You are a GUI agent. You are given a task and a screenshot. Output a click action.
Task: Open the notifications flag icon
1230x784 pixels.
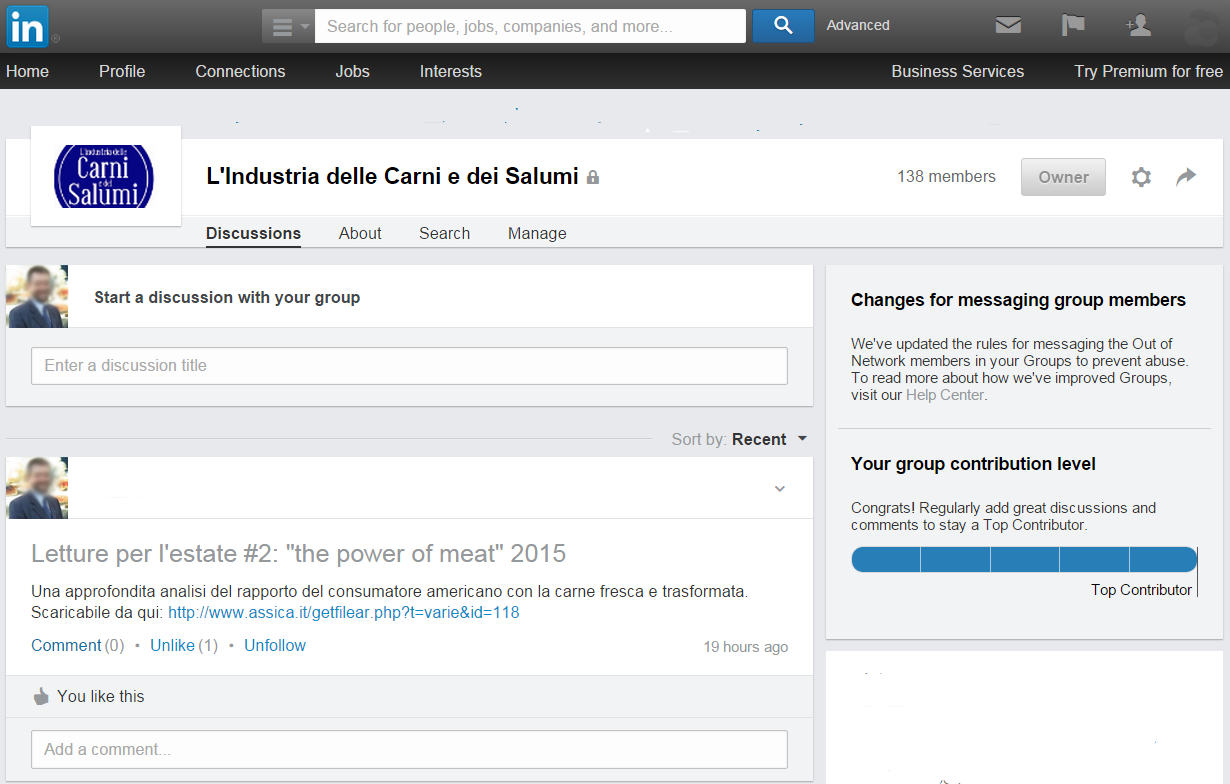pos(1073,26)
